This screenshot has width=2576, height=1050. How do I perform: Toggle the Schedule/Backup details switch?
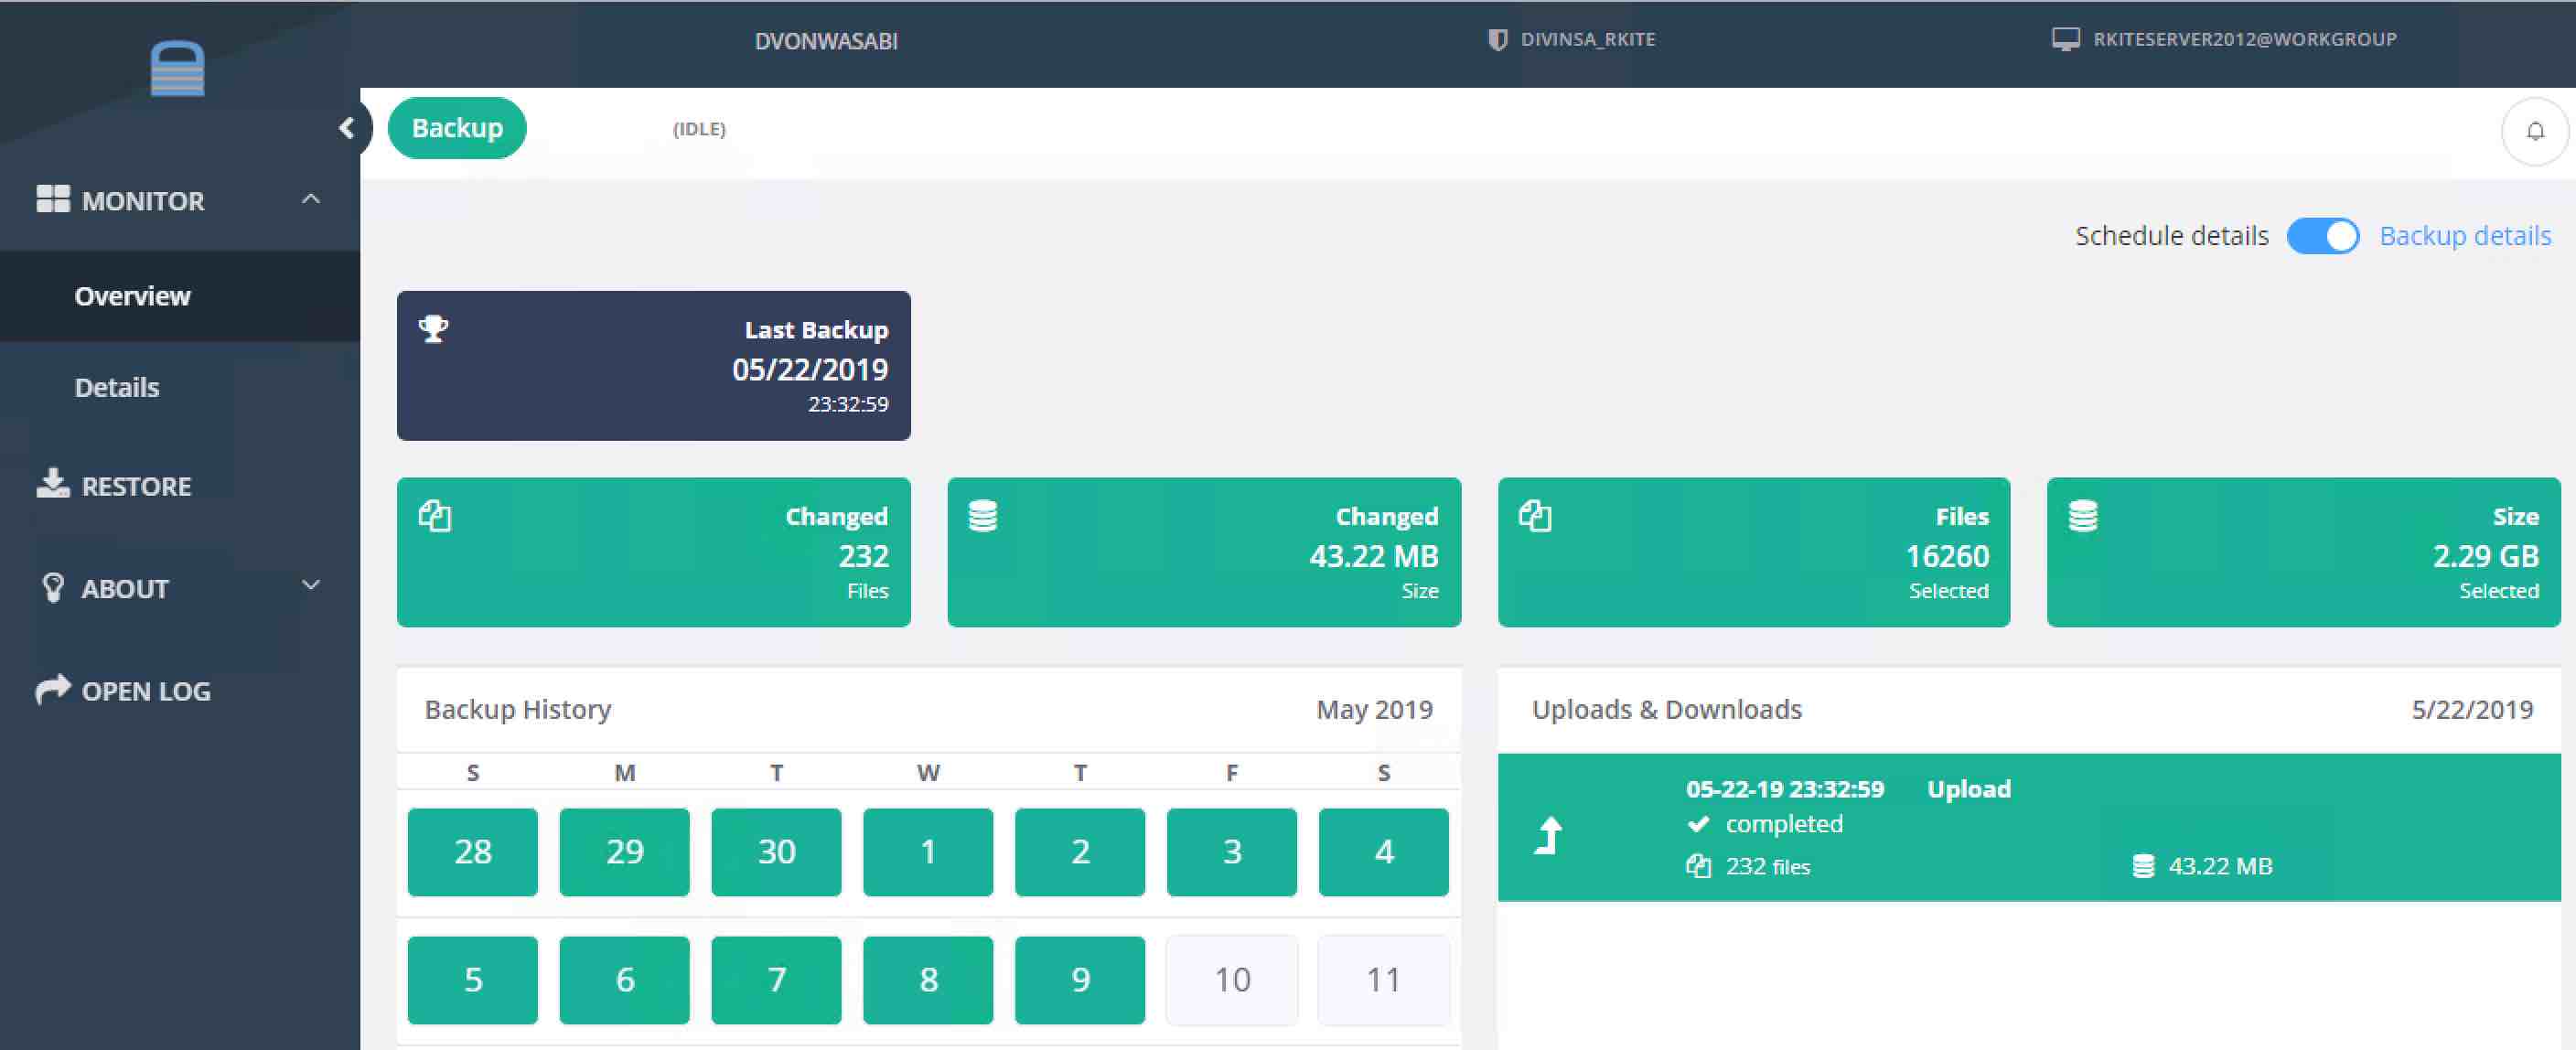click(x=2323, y=236)
